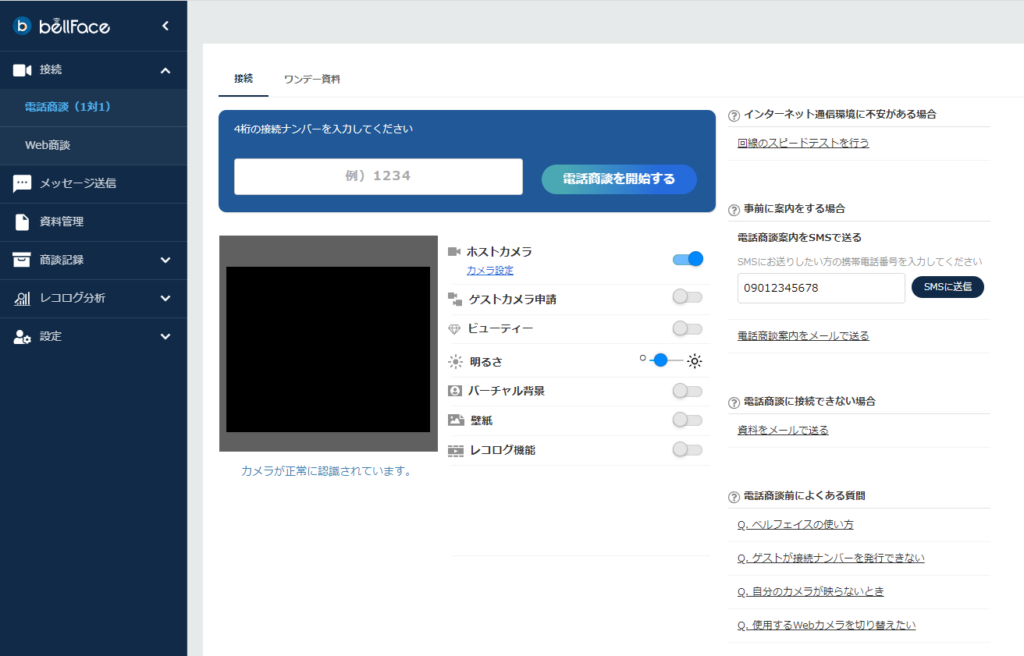This screenshot has width=1024, height=656.
Task: Click the help icon beside インターネット通信環境に不安がある場合
Action: click(x=734, y=115)
